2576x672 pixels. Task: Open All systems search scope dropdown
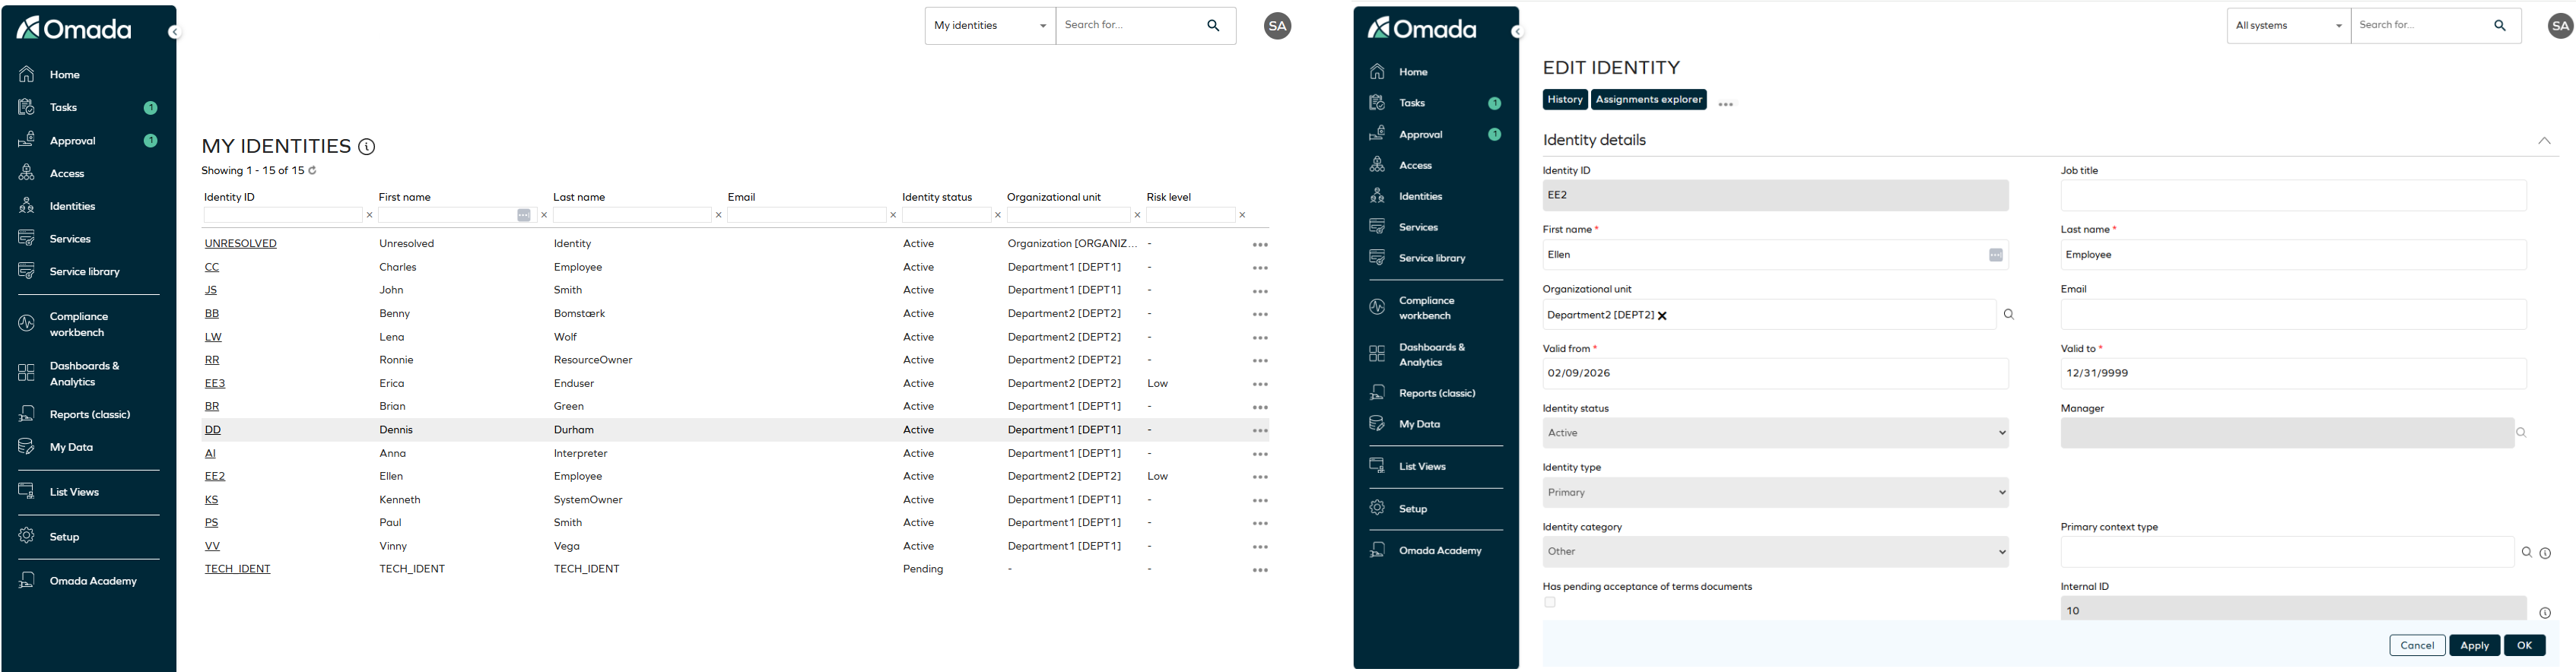pyautogui.click(x=2288, y=26)
